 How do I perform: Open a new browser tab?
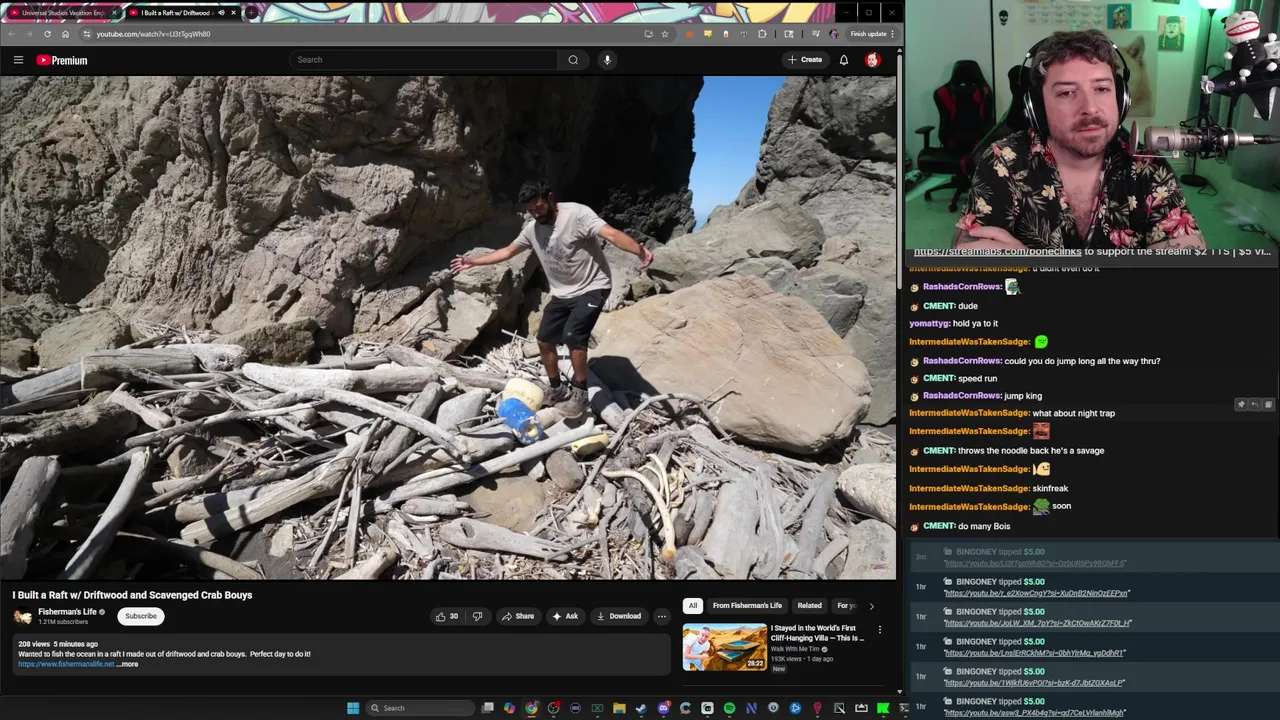coord(252,13)
